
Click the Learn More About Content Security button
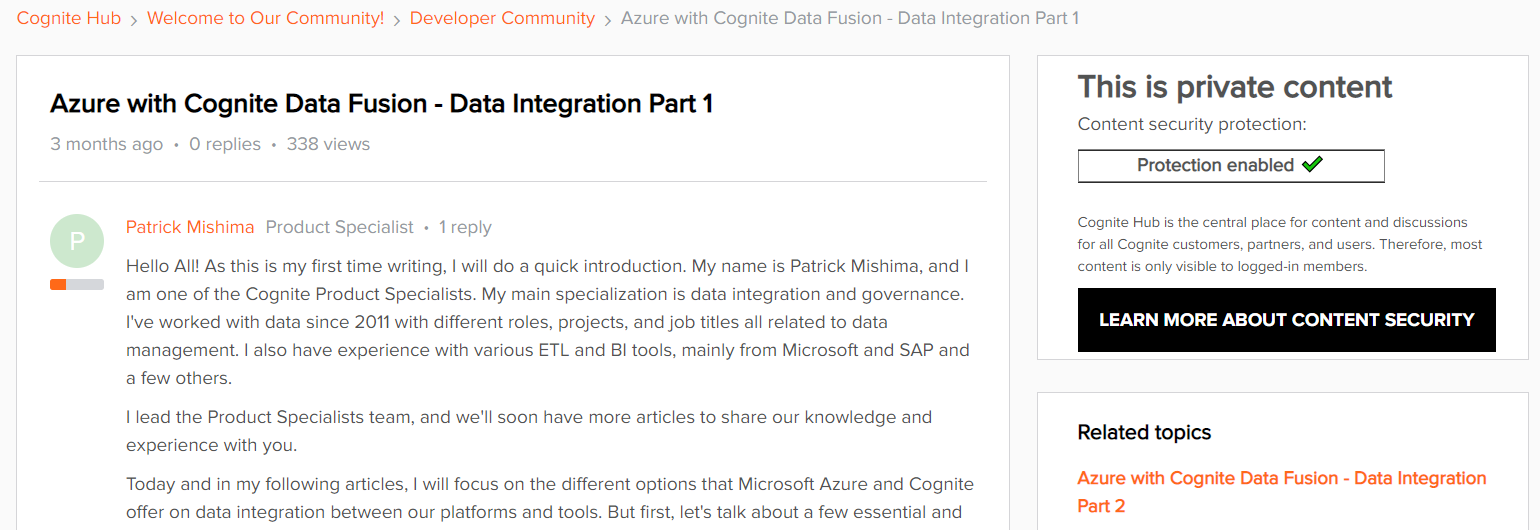[1286, 320]
